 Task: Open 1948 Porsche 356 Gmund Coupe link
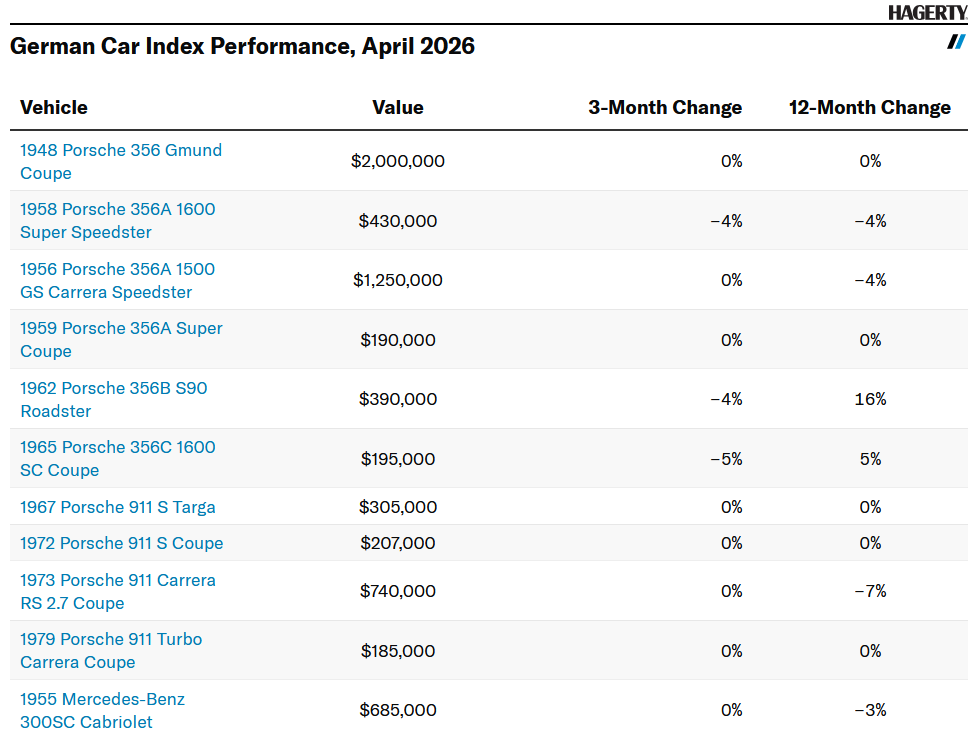click(x=120, y=161)
